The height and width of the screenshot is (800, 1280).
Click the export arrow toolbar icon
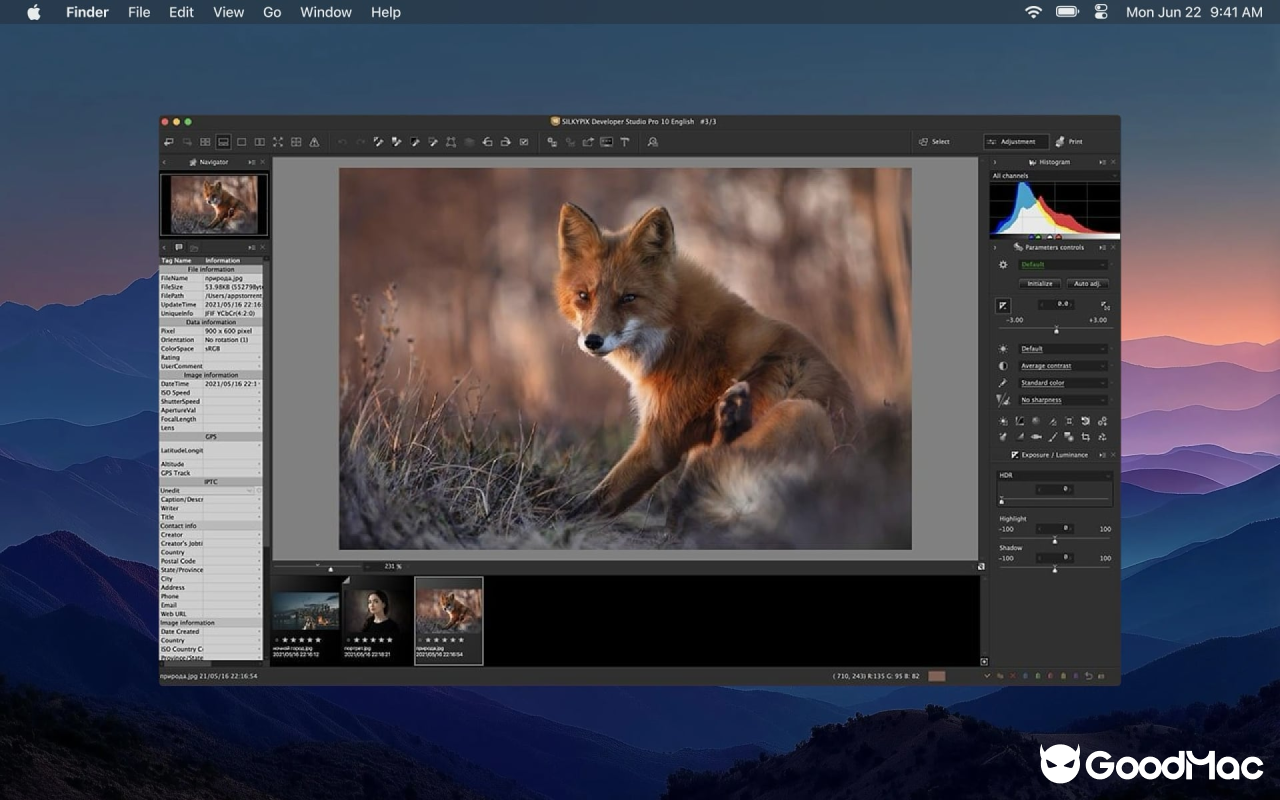(x=588, y=142)
